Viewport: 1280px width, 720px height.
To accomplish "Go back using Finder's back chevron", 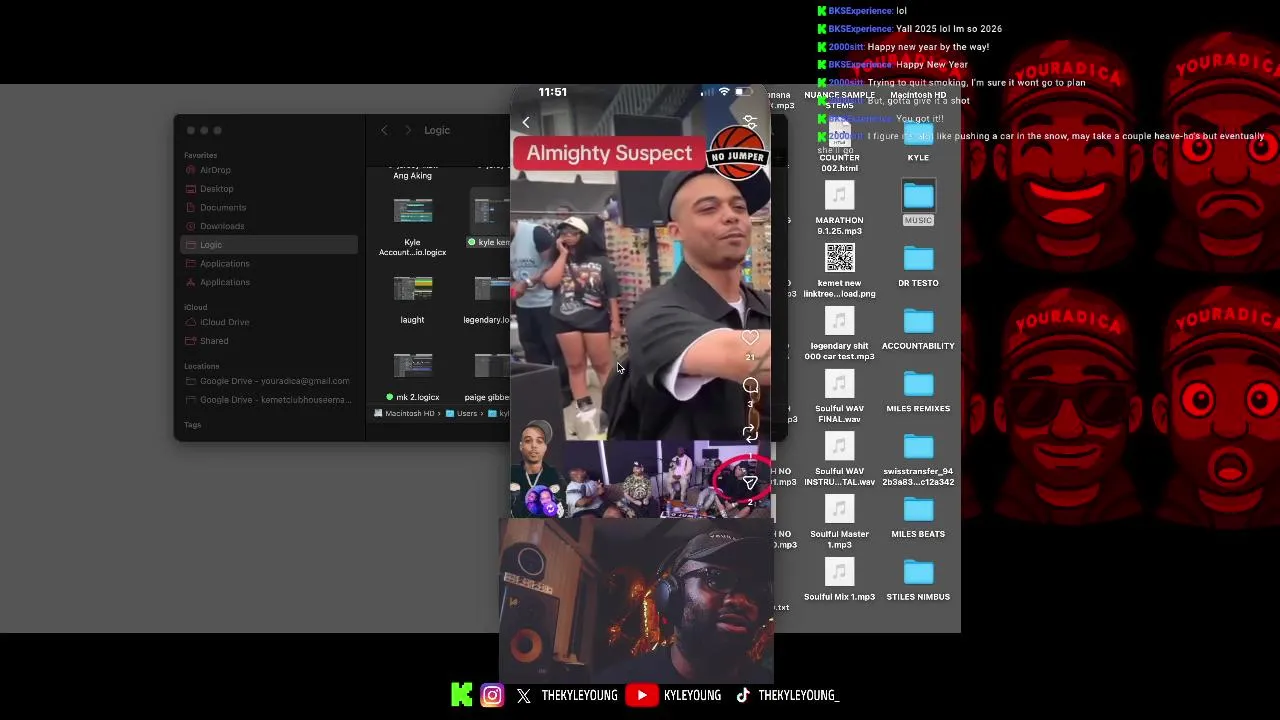I will click(x=384, y=130).
